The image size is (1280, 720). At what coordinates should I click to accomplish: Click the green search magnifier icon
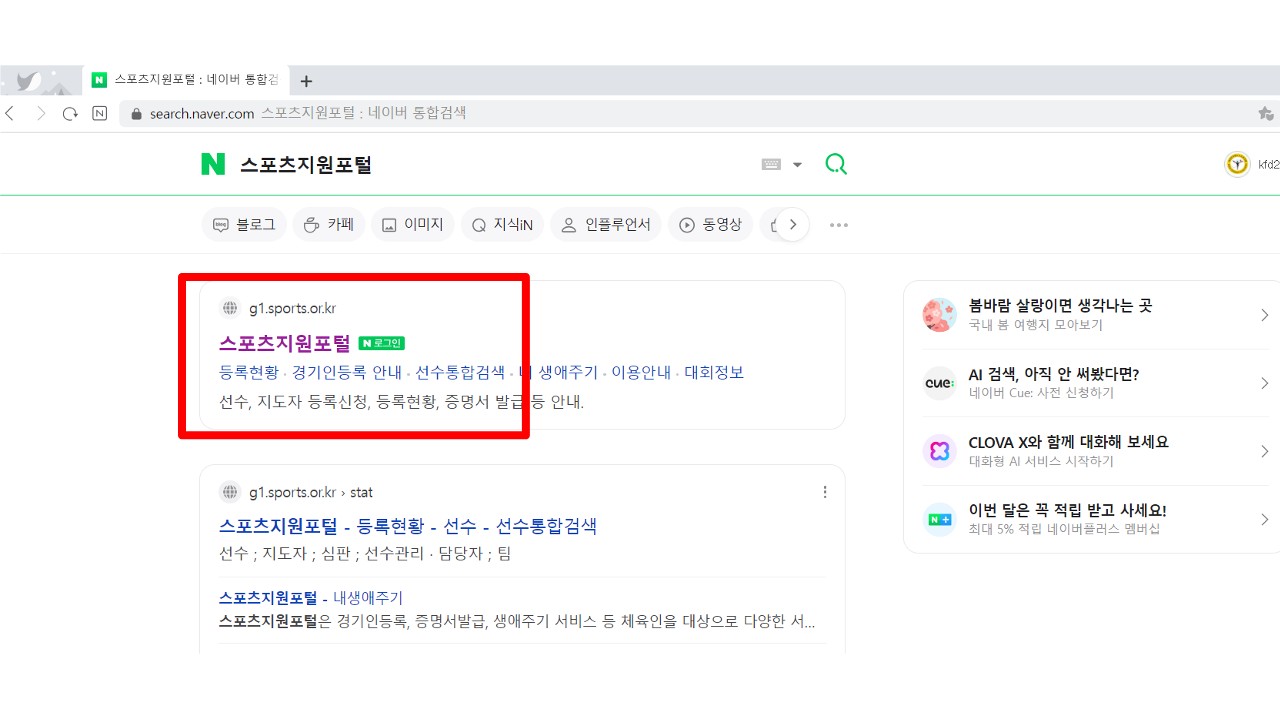tap(836, 164)
